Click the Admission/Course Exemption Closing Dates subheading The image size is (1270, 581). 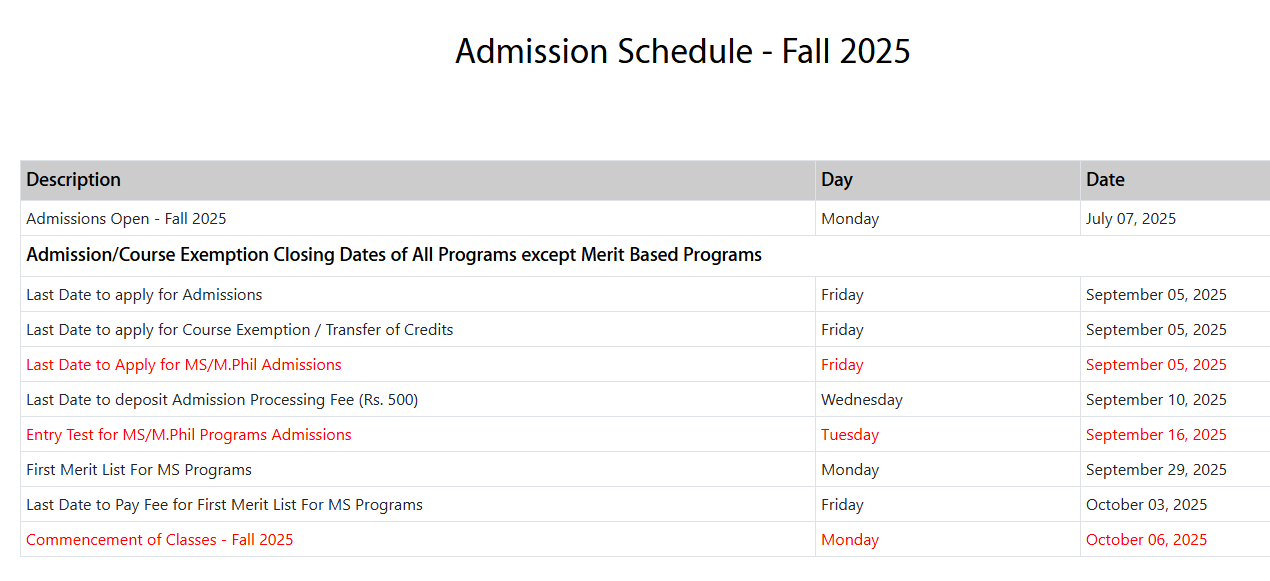point(394,255)
